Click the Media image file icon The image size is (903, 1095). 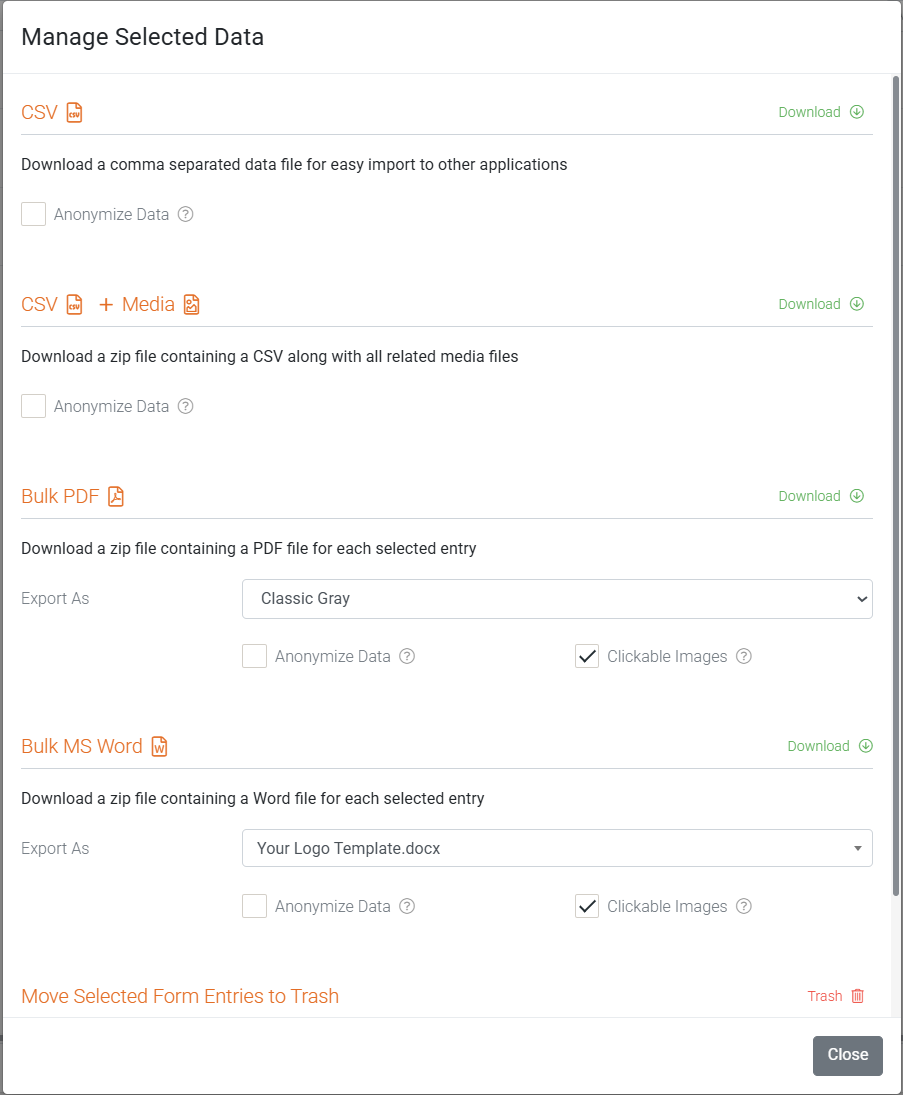(191, 304)
